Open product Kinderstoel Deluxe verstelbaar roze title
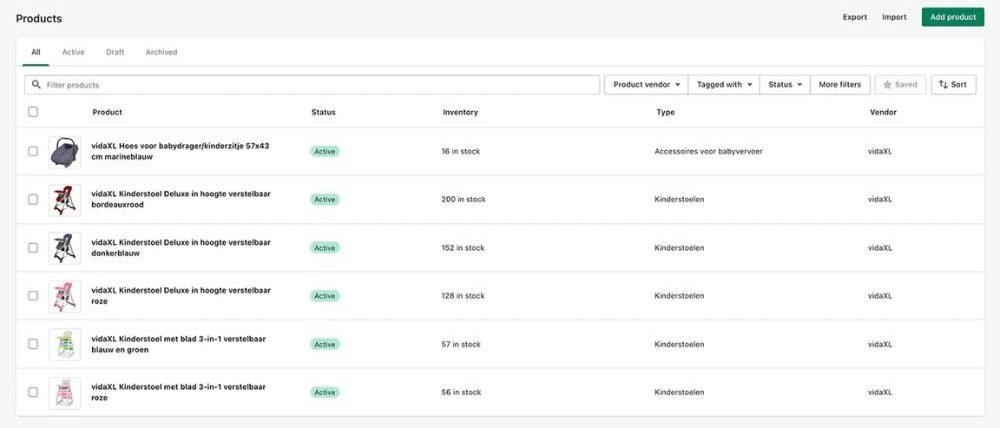The height and width of the screenshot is (428, 1000). coord(181,296)
